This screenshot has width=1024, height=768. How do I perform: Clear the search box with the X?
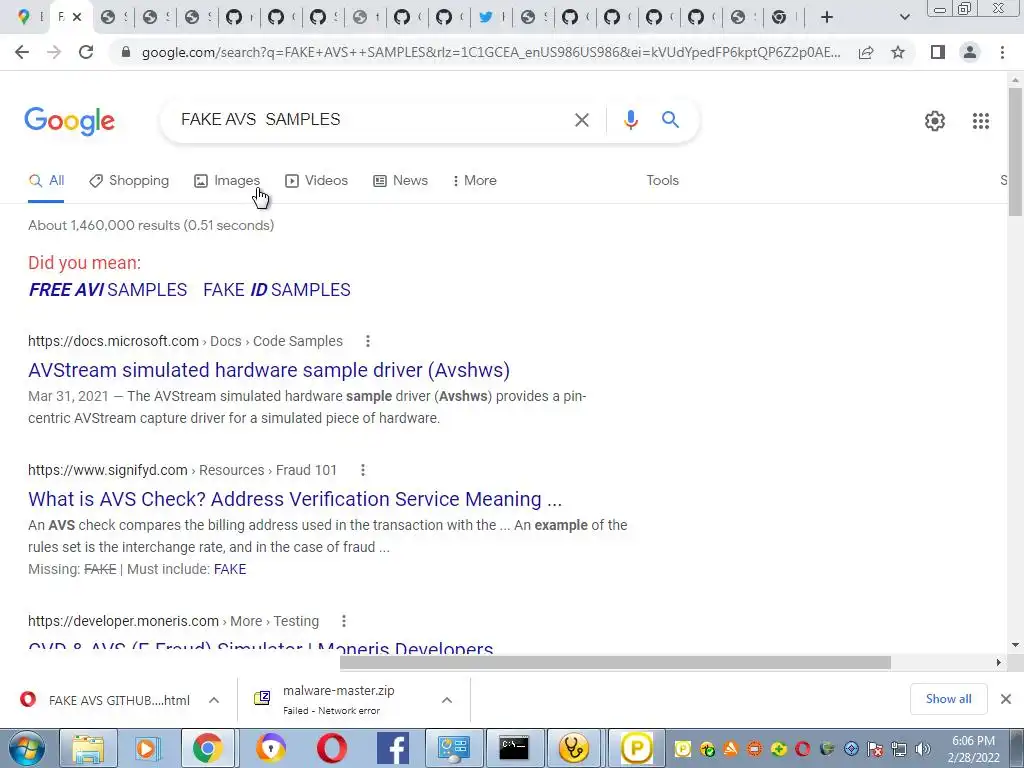[581, 120]
